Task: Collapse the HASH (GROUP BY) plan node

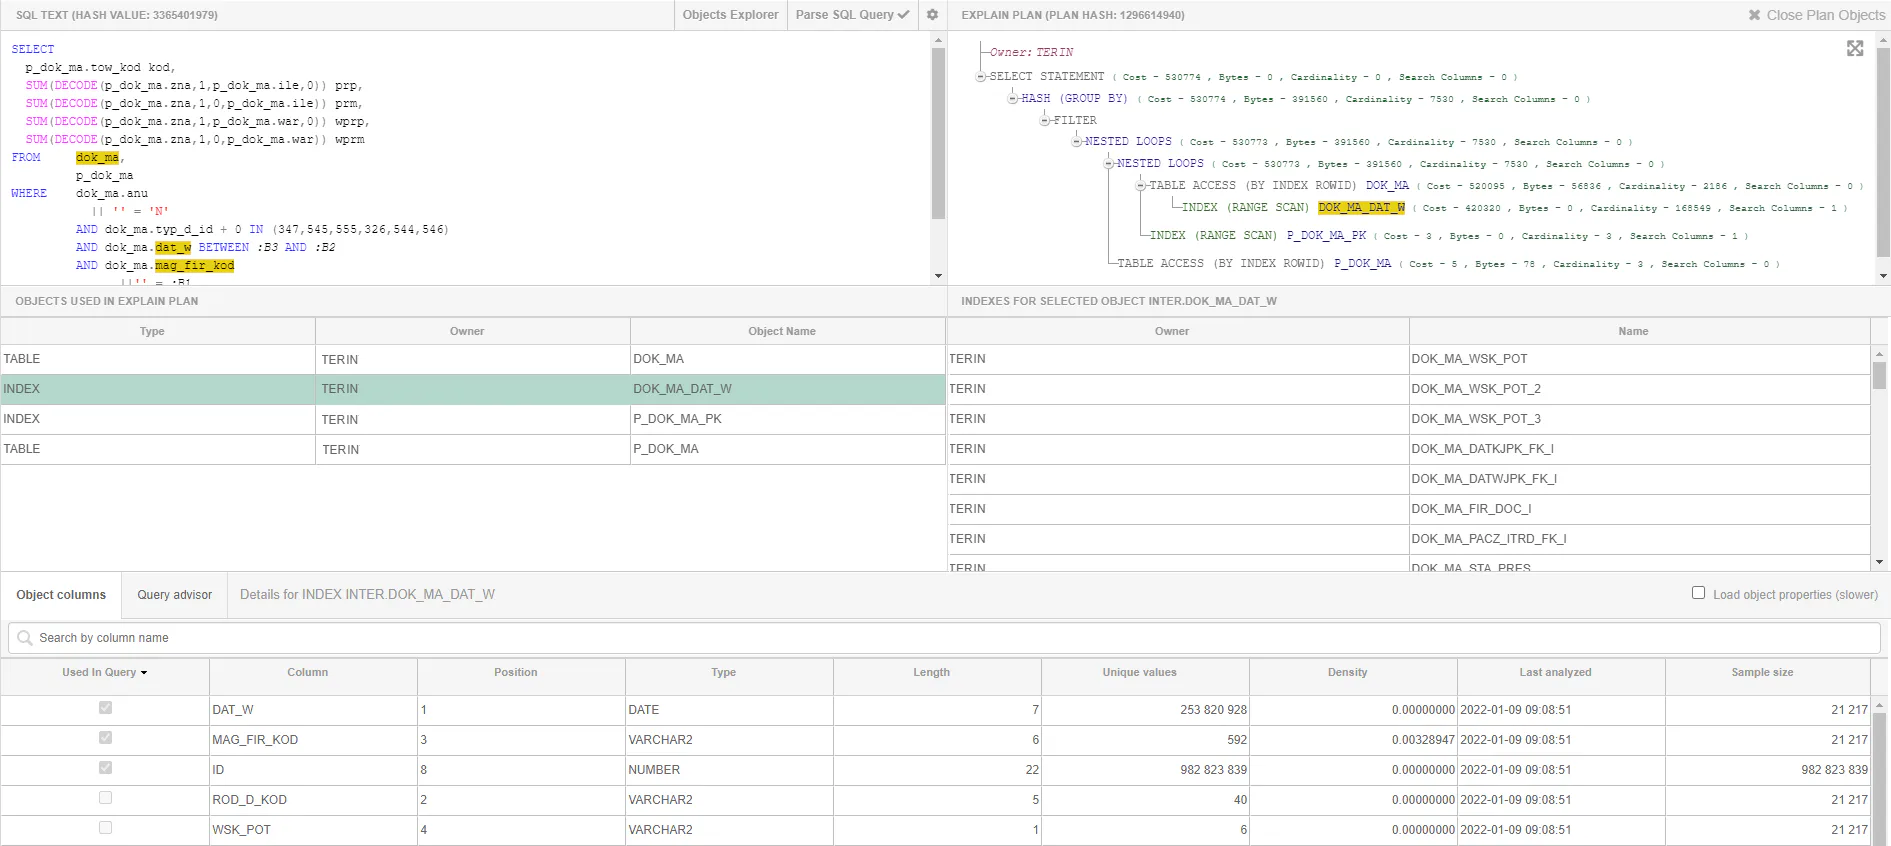Action: [x=1013, y=99]
